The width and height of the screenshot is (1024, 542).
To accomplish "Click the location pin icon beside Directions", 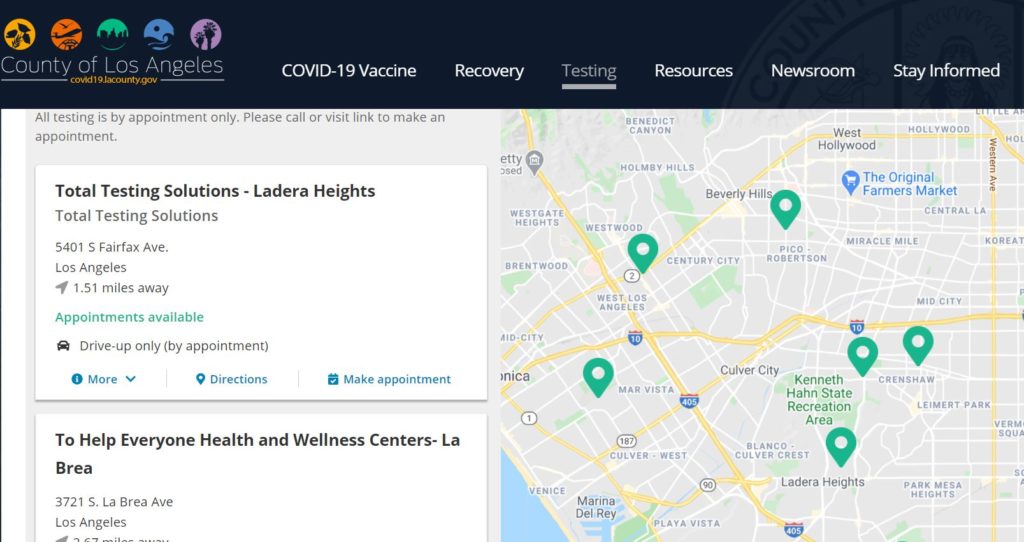I will pyautogui.click(x=200, y=379).
